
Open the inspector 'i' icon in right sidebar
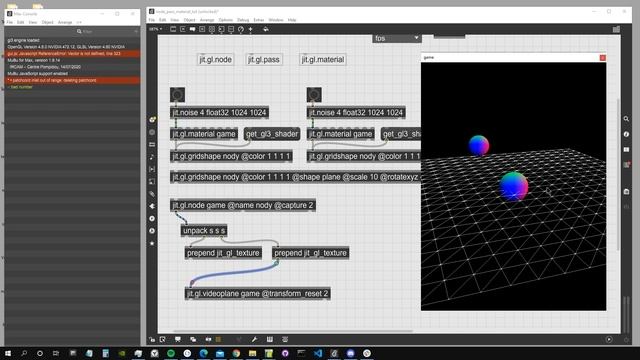click(x=626, y=134)
